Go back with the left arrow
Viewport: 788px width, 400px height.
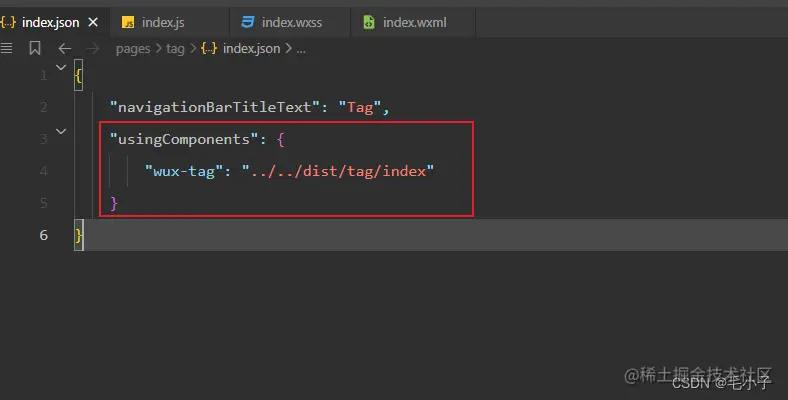[65, 49]
